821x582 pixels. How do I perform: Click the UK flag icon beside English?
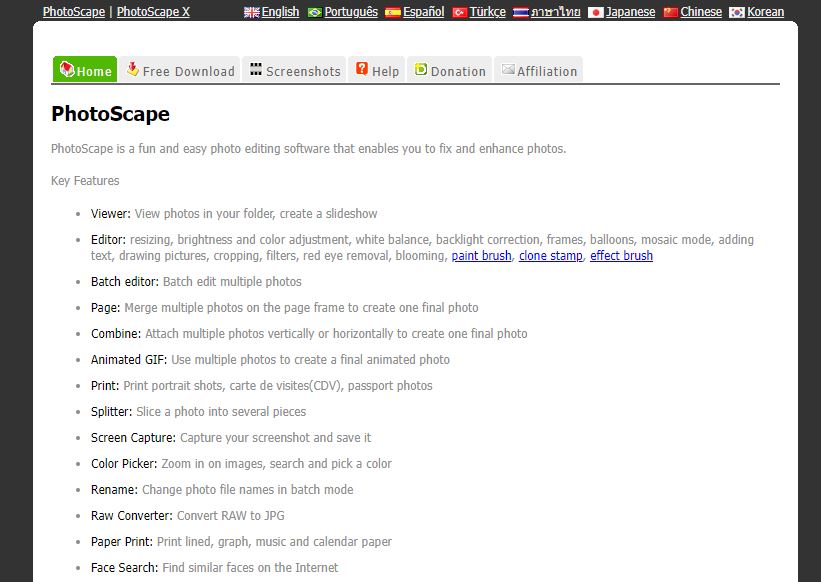[x=252, y=12]
